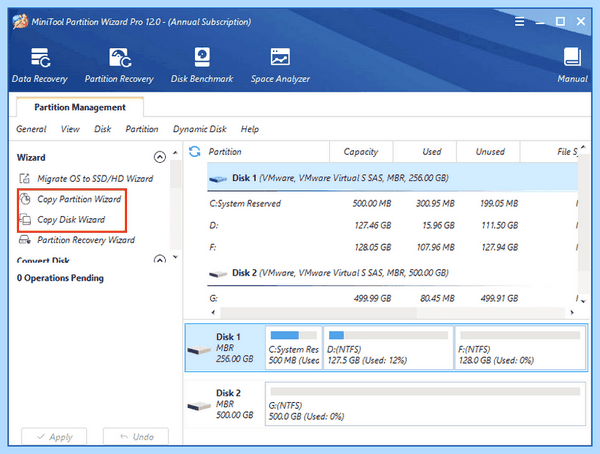Viewport: 600px width, 454px height.
Task: Select D: partition row
Action: [392, 225]
